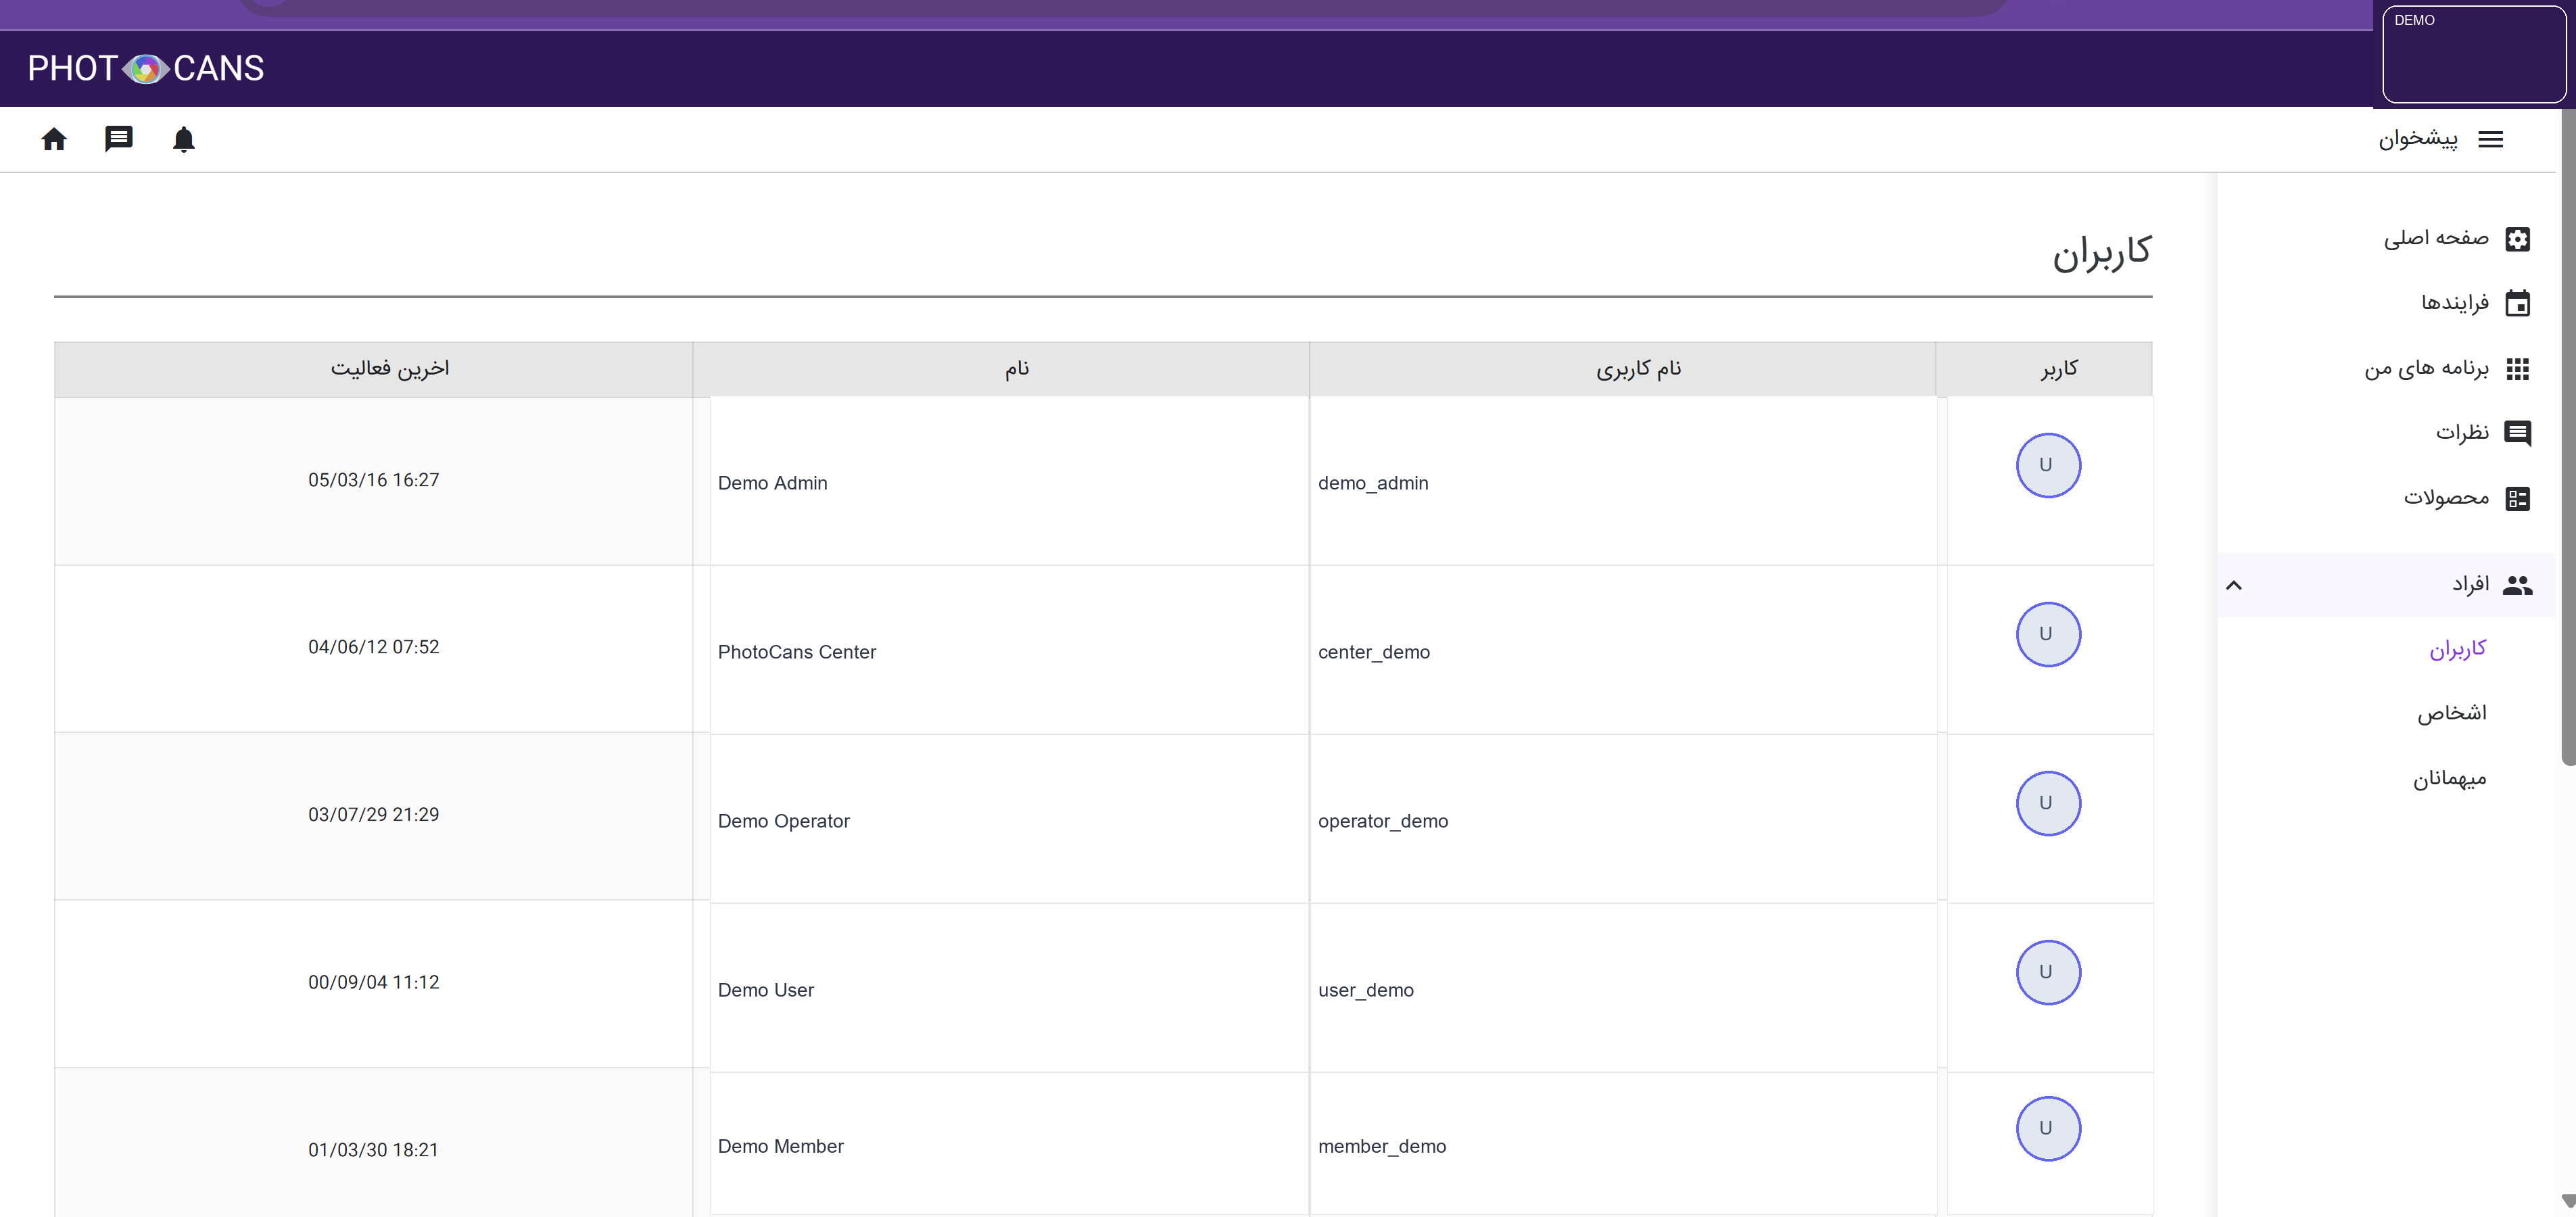Click the center_demo username cell
The image size is (2576, 1217).
click(1623, 651)
